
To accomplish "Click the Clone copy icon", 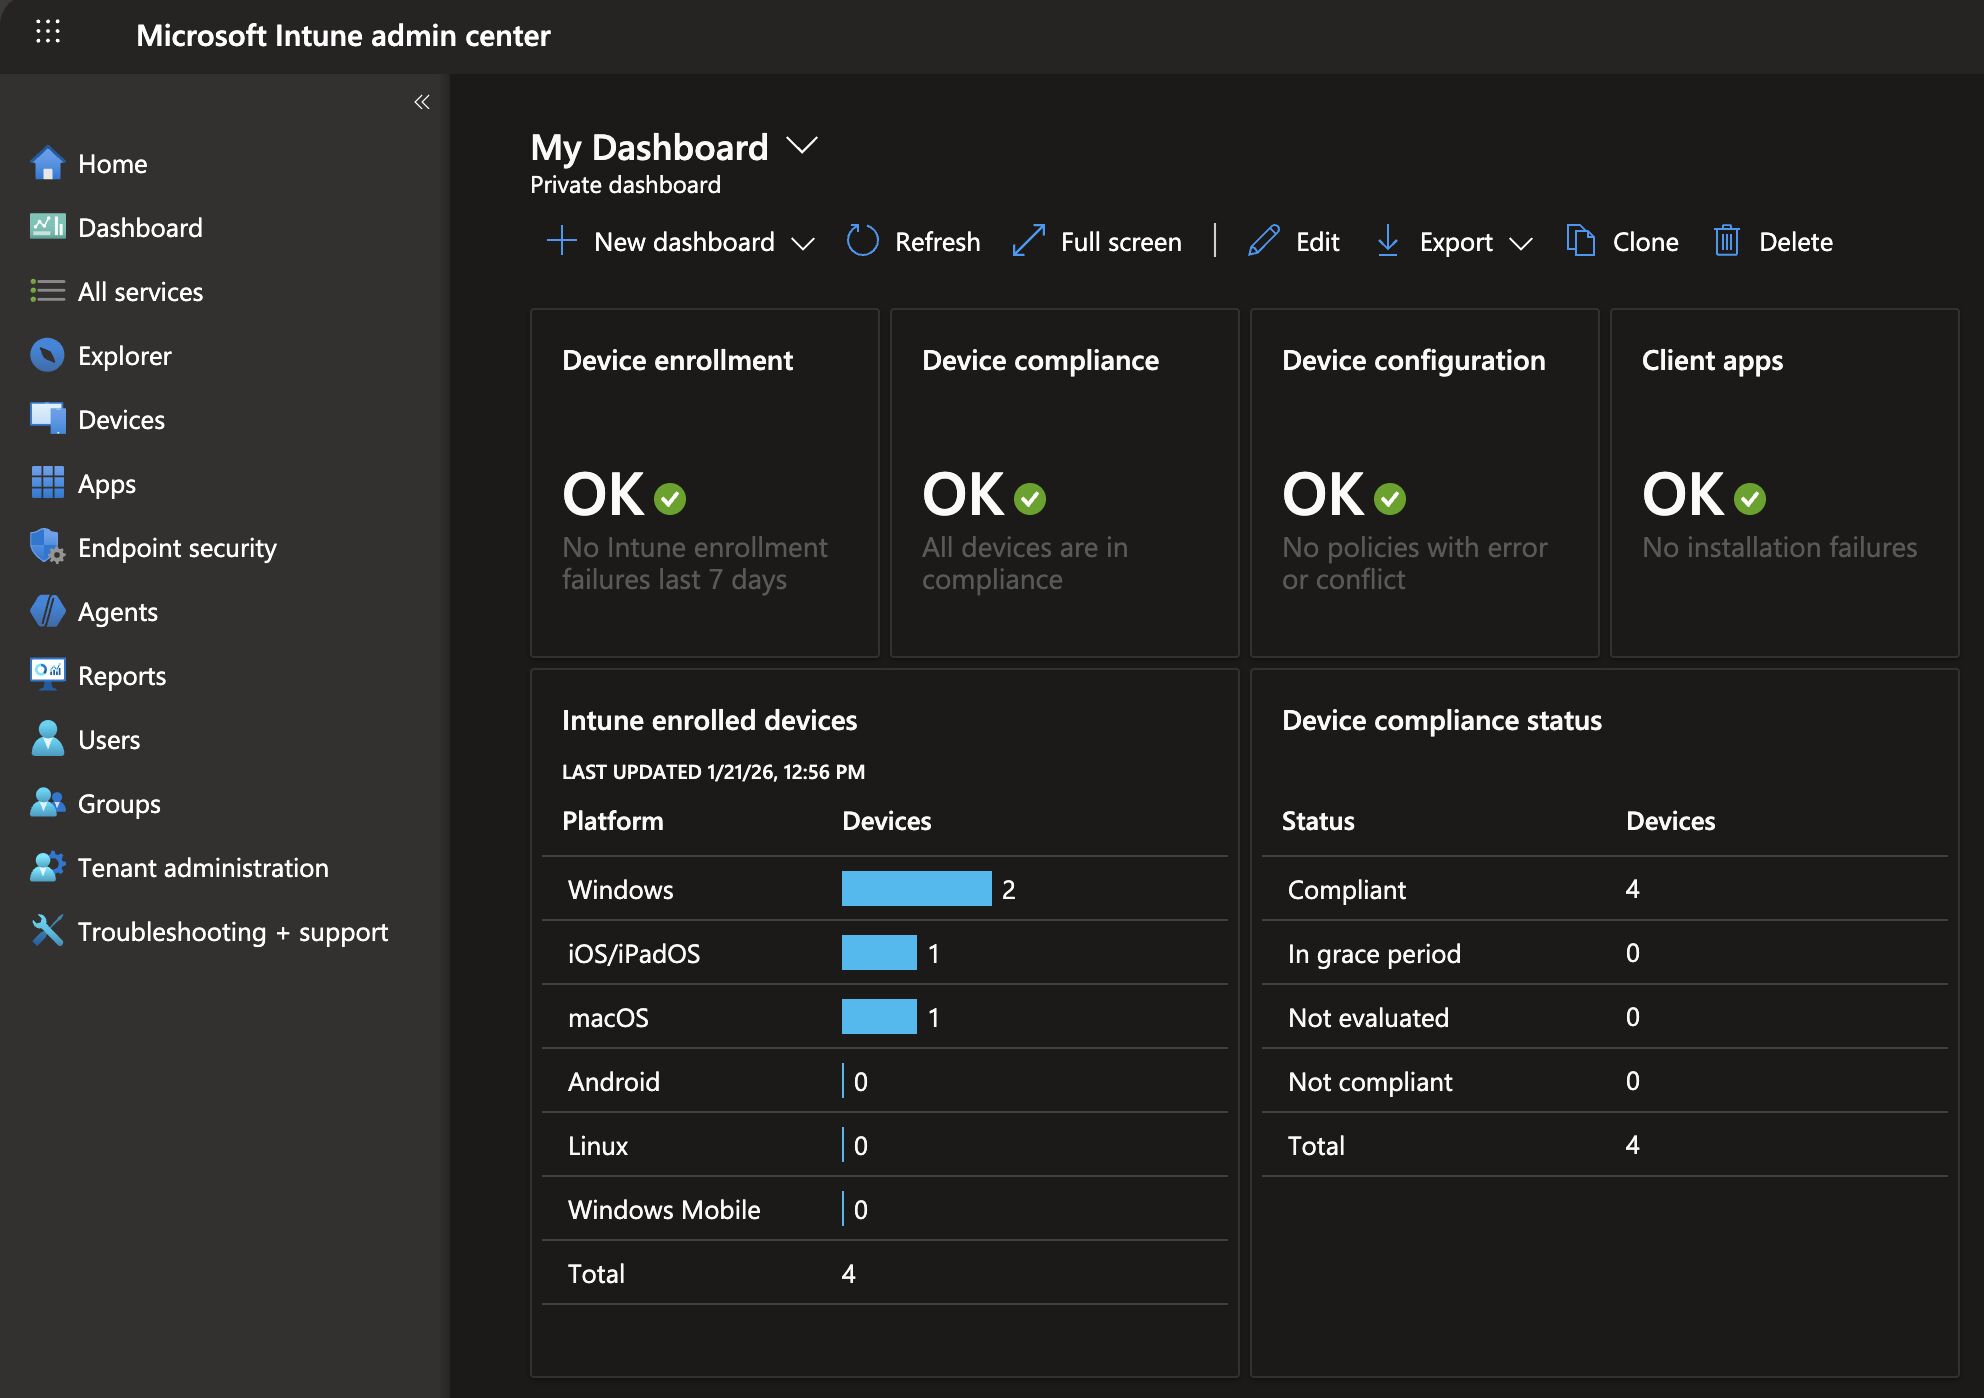I will click(1580, 241).
